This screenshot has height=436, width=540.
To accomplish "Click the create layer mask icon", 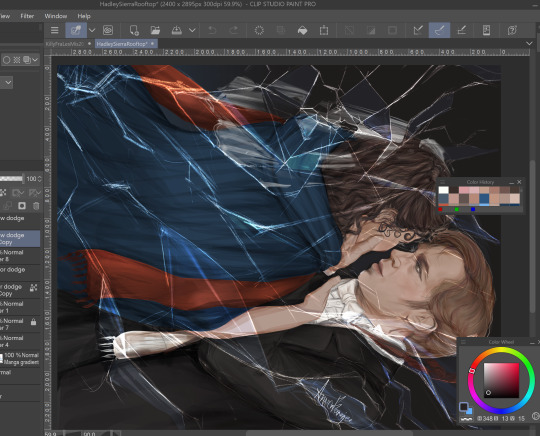I will (x=22, y=206).
